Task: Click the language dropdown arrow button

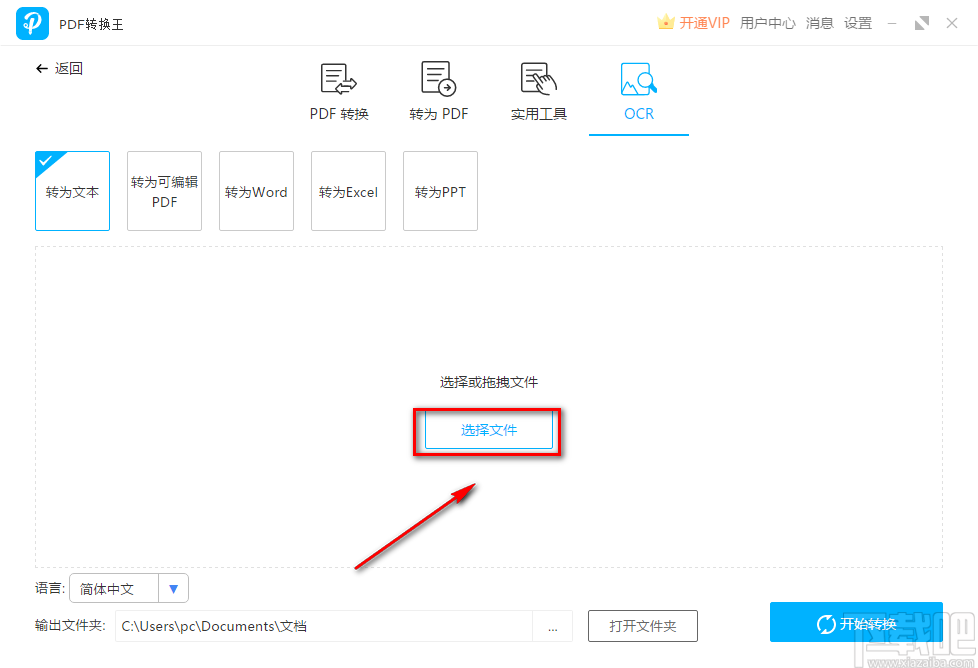Action: tap(173, 588)
